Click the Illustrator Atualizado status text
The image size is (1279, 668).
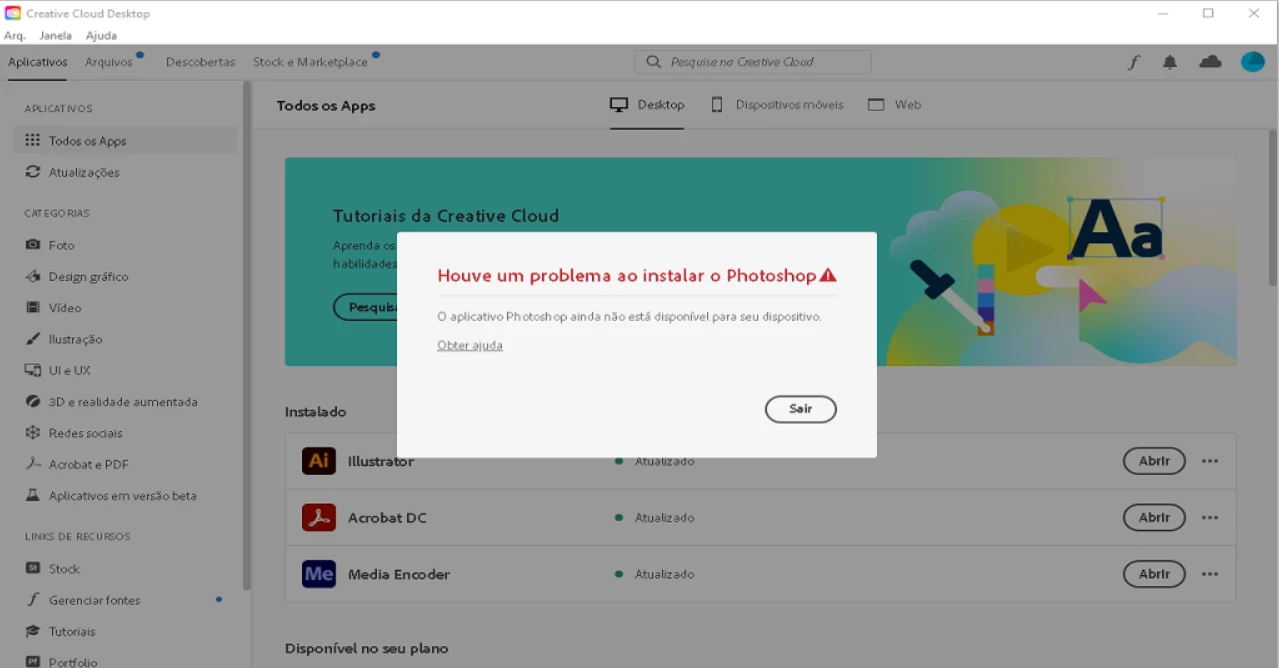(x=664, y=461)
